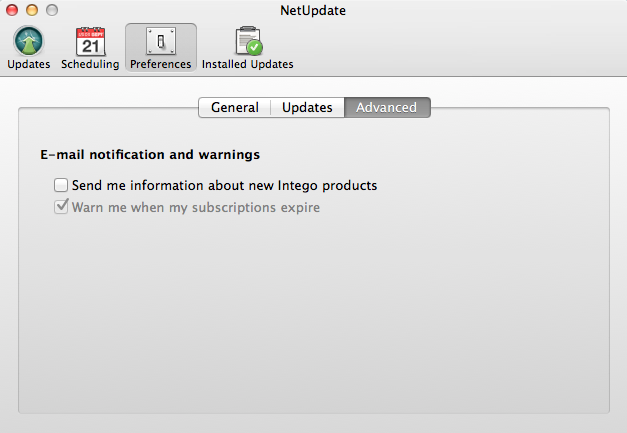The height and width of the screenshot is (433, 627).
Task: Open the Scheduling calendar icon
Action: point(90,42)
